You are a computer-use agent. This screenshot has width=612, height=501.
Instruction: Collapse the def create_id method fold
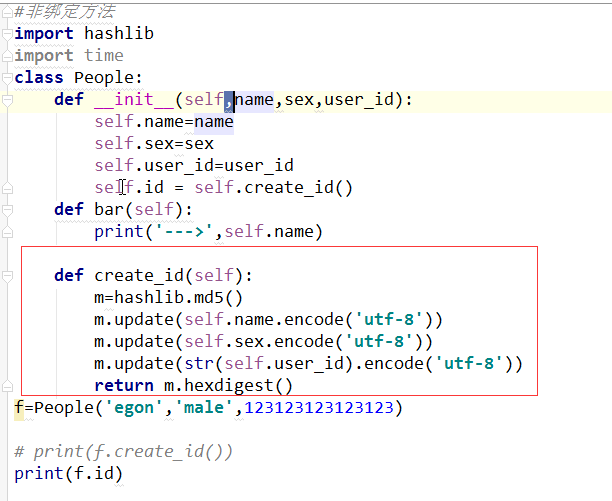click(7, 276)
